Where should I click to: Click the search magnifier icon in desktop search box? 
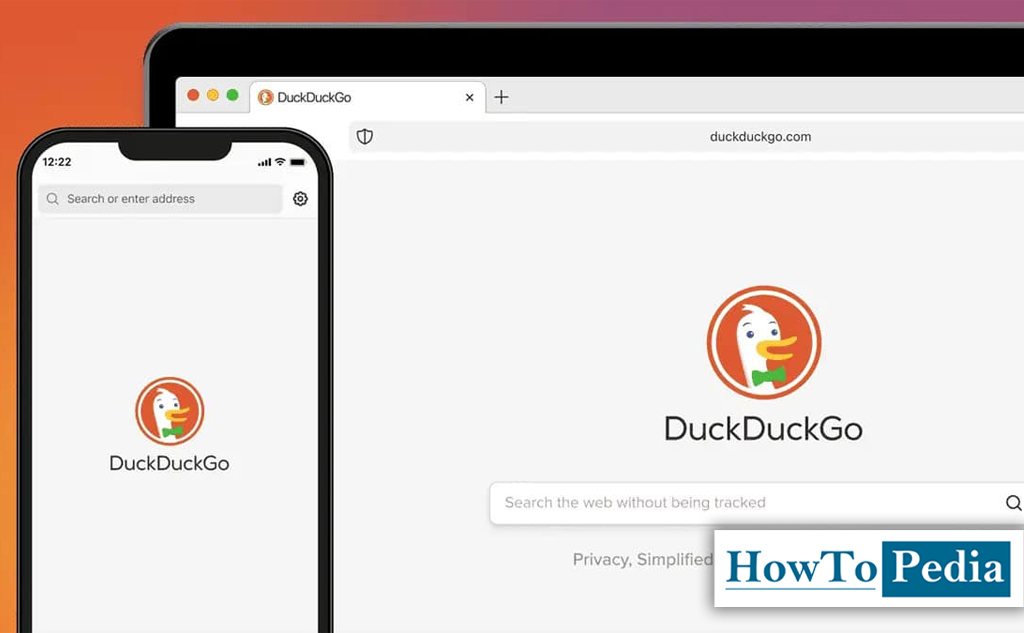coord(1013,502)
